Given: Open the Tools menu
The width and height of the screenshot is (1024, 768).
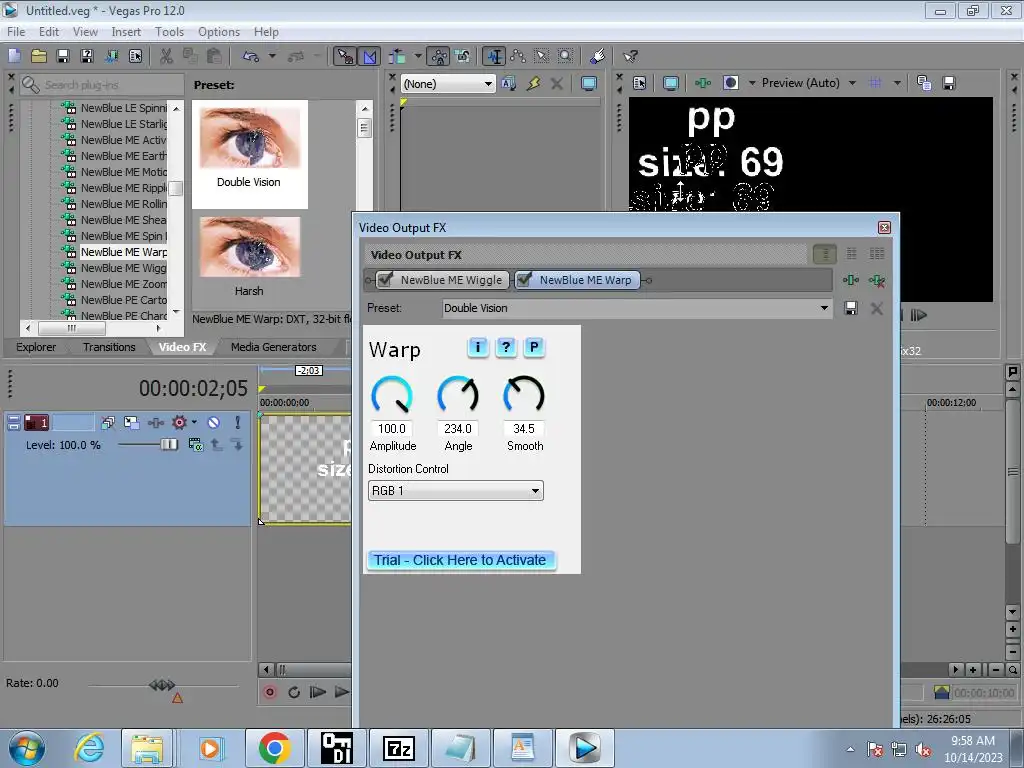Looking at the screenshot, I should (169, 32).
